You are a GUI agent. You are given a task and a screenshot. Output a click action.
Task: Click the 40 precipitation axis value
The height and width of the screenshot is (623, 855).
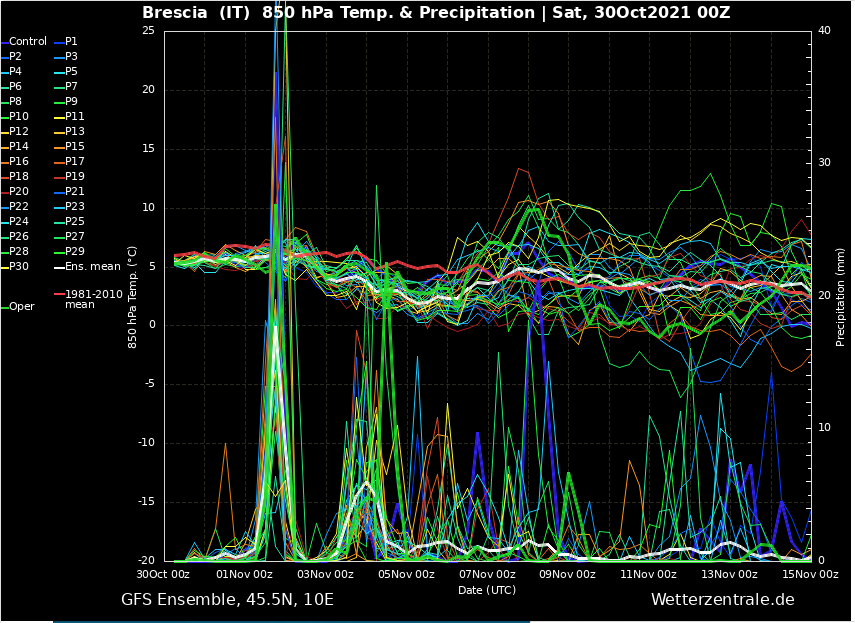(x=824, y=31)
